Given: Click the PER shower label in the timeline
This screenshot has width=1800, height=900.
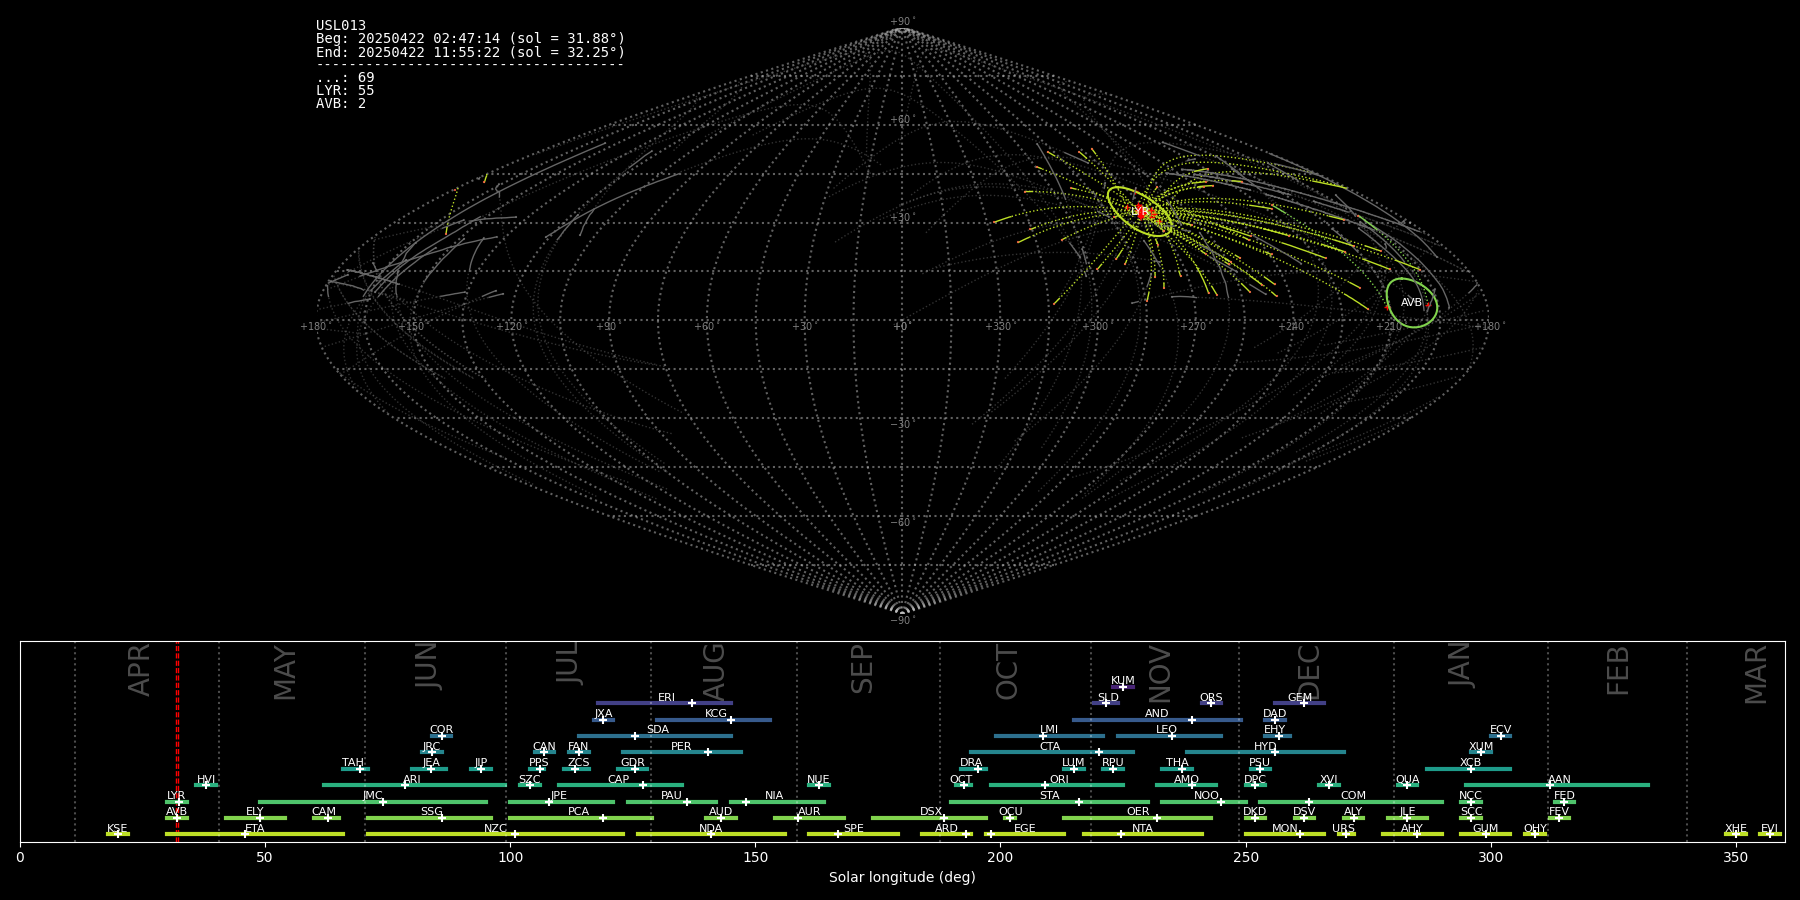Looking at the screenshot, I should pos(681,747).
